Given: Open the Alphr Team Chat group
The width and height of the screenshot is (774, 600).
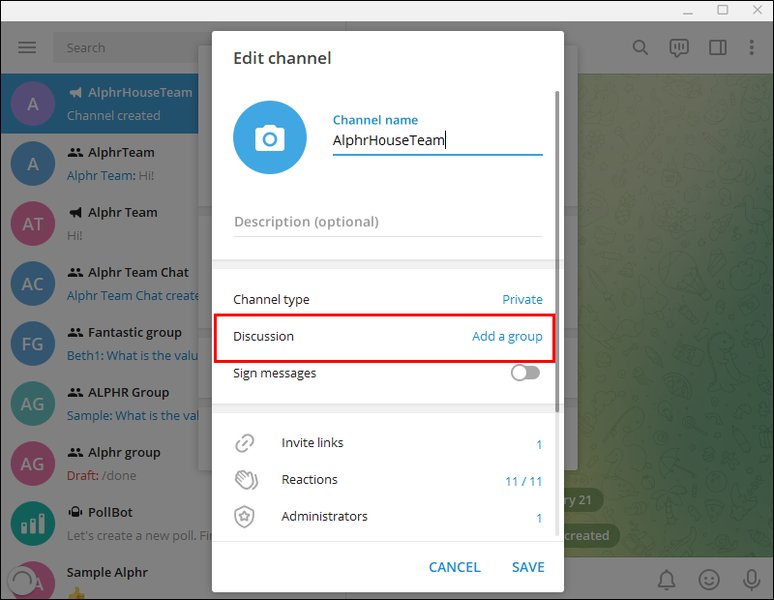Looking at the screenshot, I should [100, 284].
